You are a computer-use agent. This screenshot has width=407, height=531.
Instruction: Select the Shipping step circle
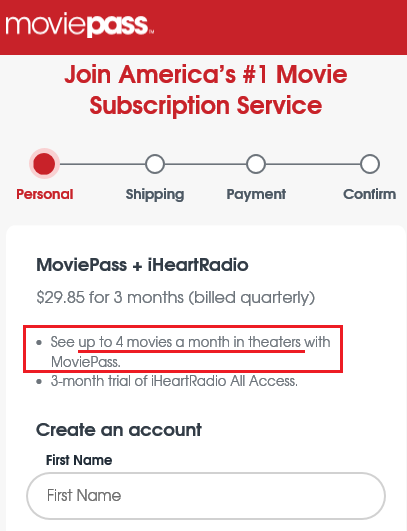click(x=155, y=164)
